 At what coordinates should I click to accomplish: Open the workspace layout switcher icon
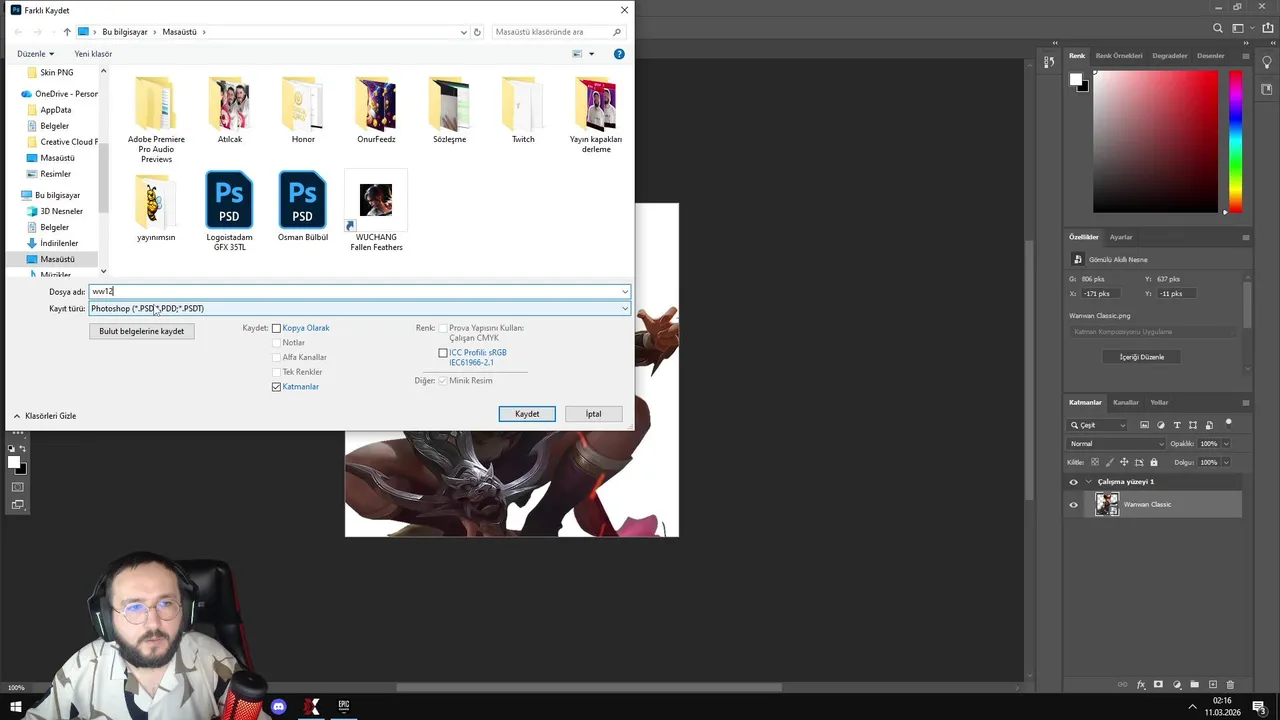tap(1240, 28)
